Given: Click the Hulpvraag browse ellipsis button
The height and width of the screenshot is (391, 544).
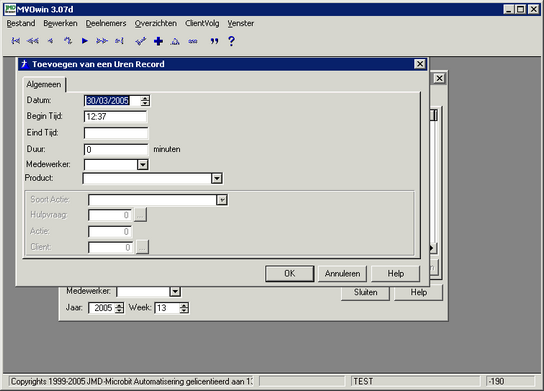Looking at the screenshot, I should [x=140, y=215].
